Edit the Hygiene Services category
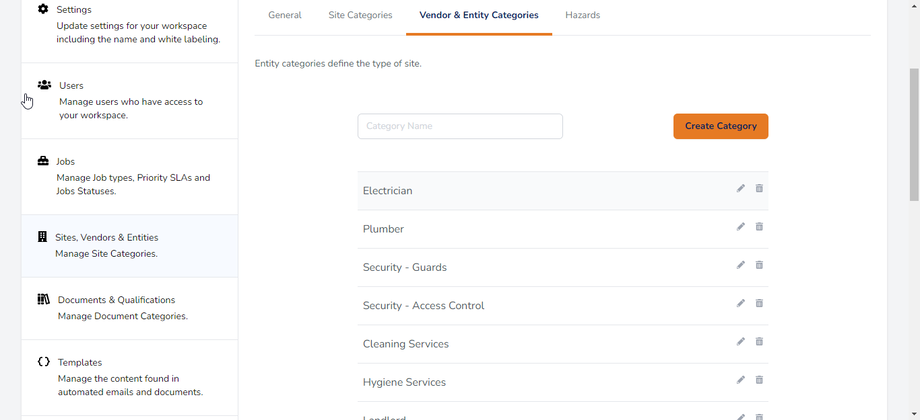The height and width of the screenshot is (420, 920). (741, 380)
